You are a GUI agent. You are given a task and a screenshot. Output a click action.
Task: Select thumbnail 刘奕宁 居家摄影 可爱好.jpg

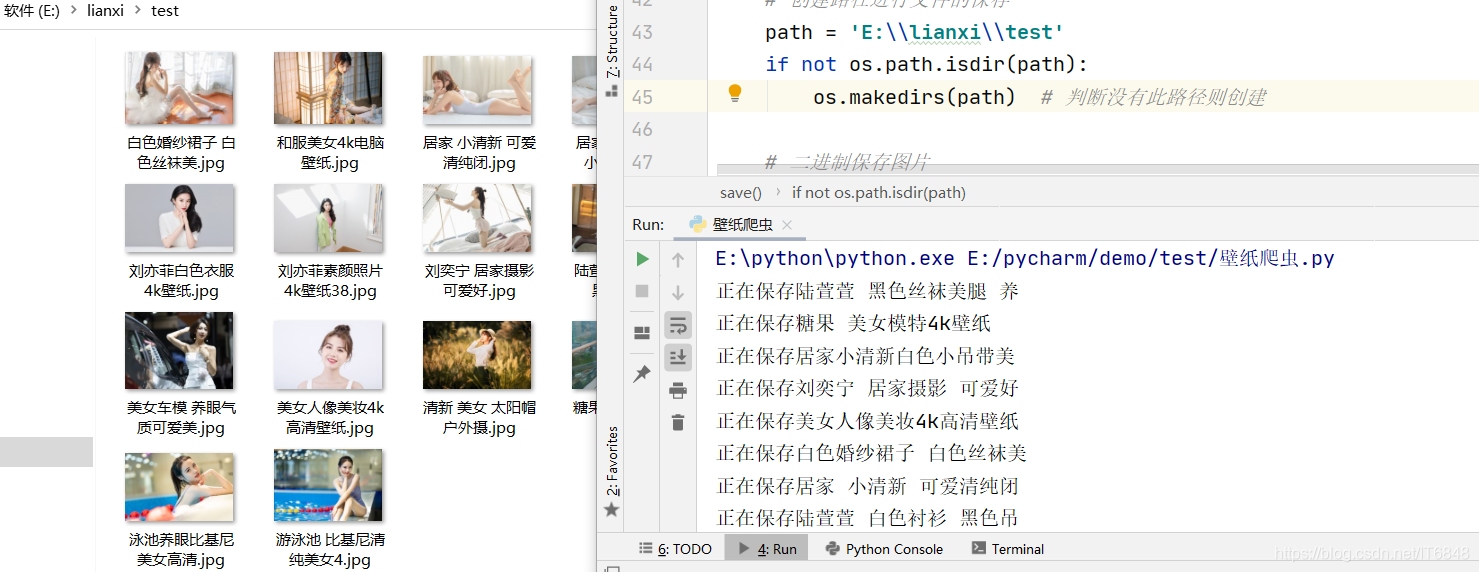tap(478, 217)
